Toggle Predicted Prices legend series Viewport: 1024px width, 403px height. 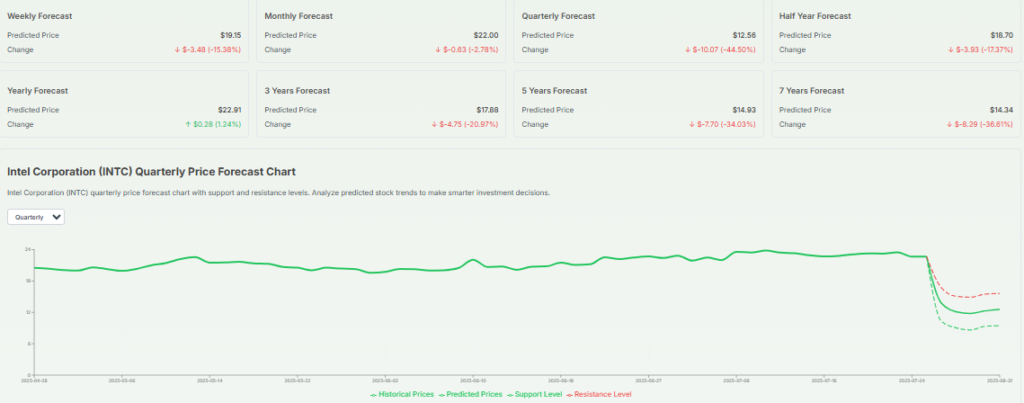[471, 395]
